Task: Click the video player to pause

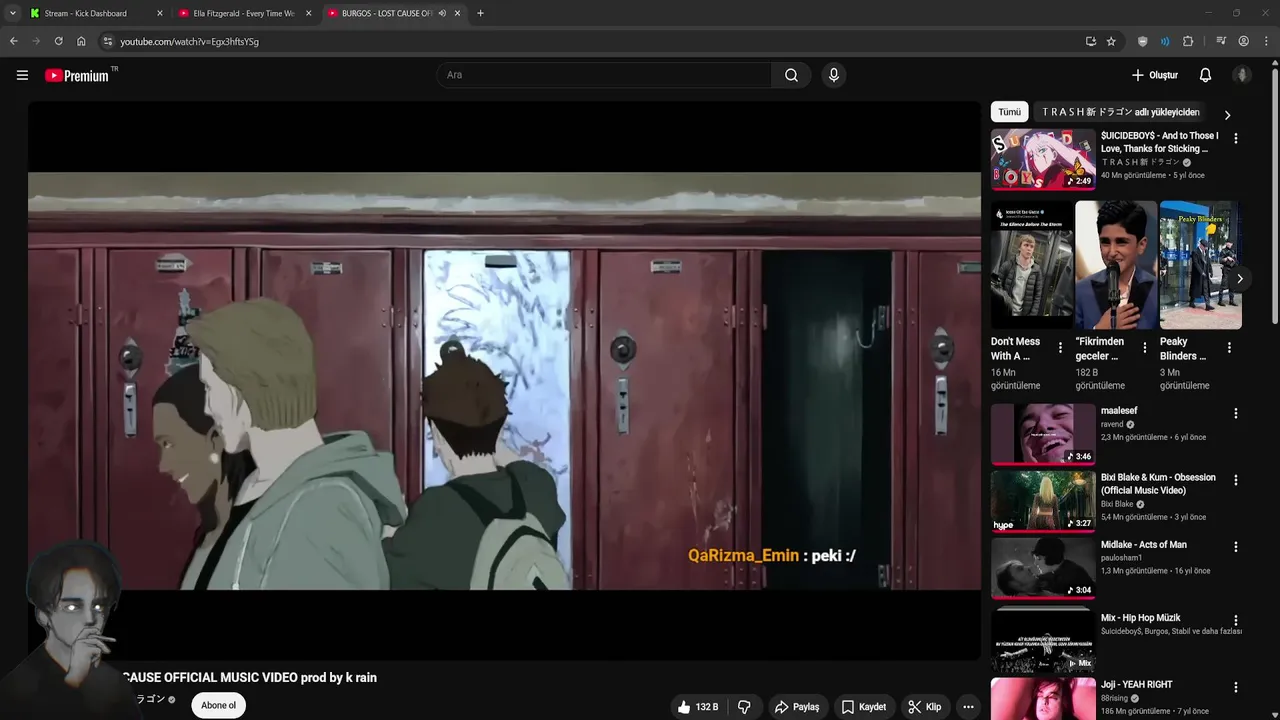Action: (504, 380)
